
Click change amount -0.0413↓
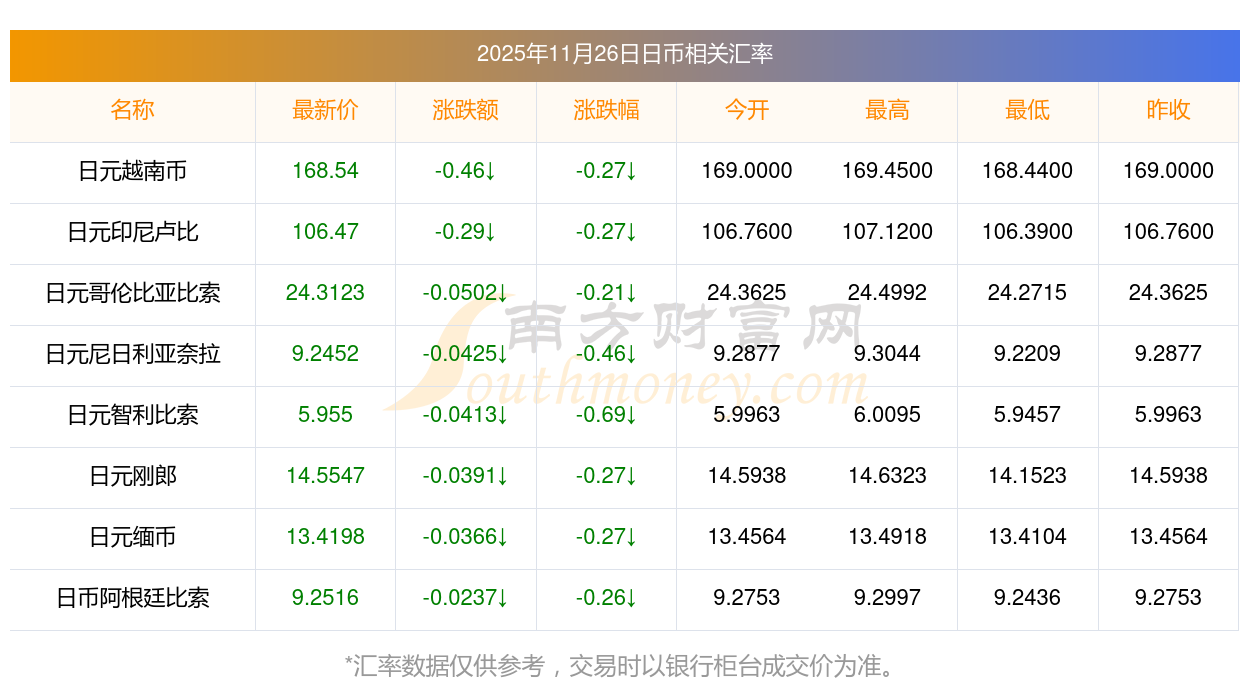466,415
